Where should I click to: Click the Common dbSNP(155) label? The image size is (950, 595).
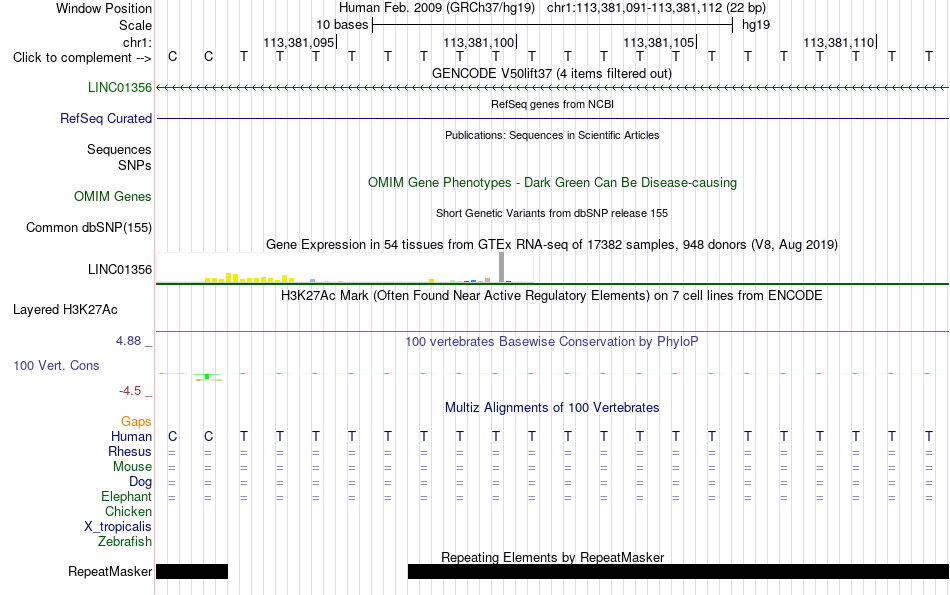click(89, 228)
